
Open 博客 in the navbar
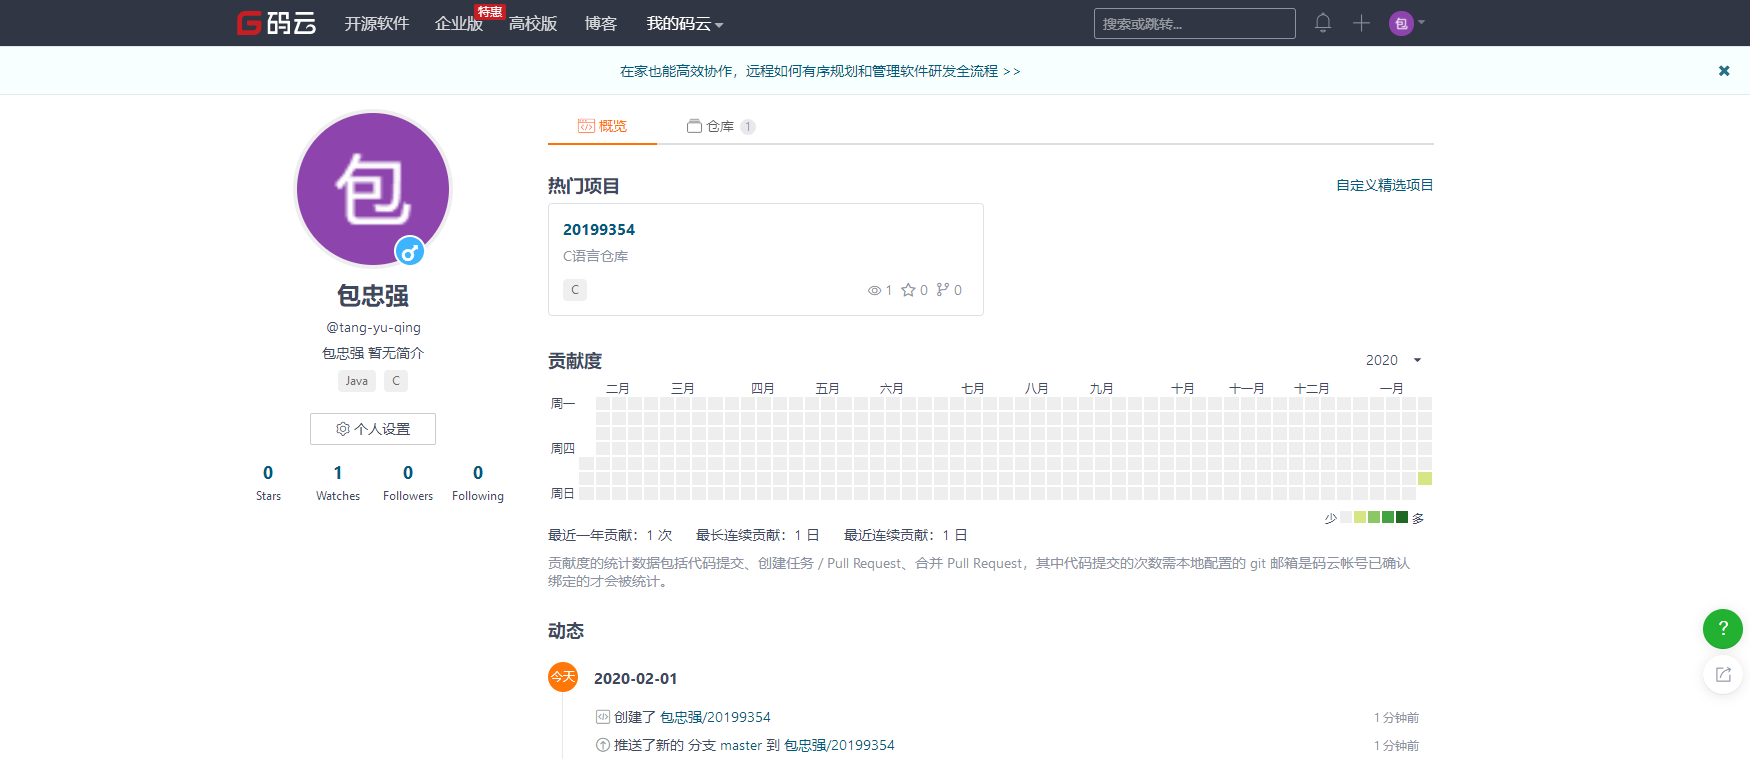click(x=601, y=23)
